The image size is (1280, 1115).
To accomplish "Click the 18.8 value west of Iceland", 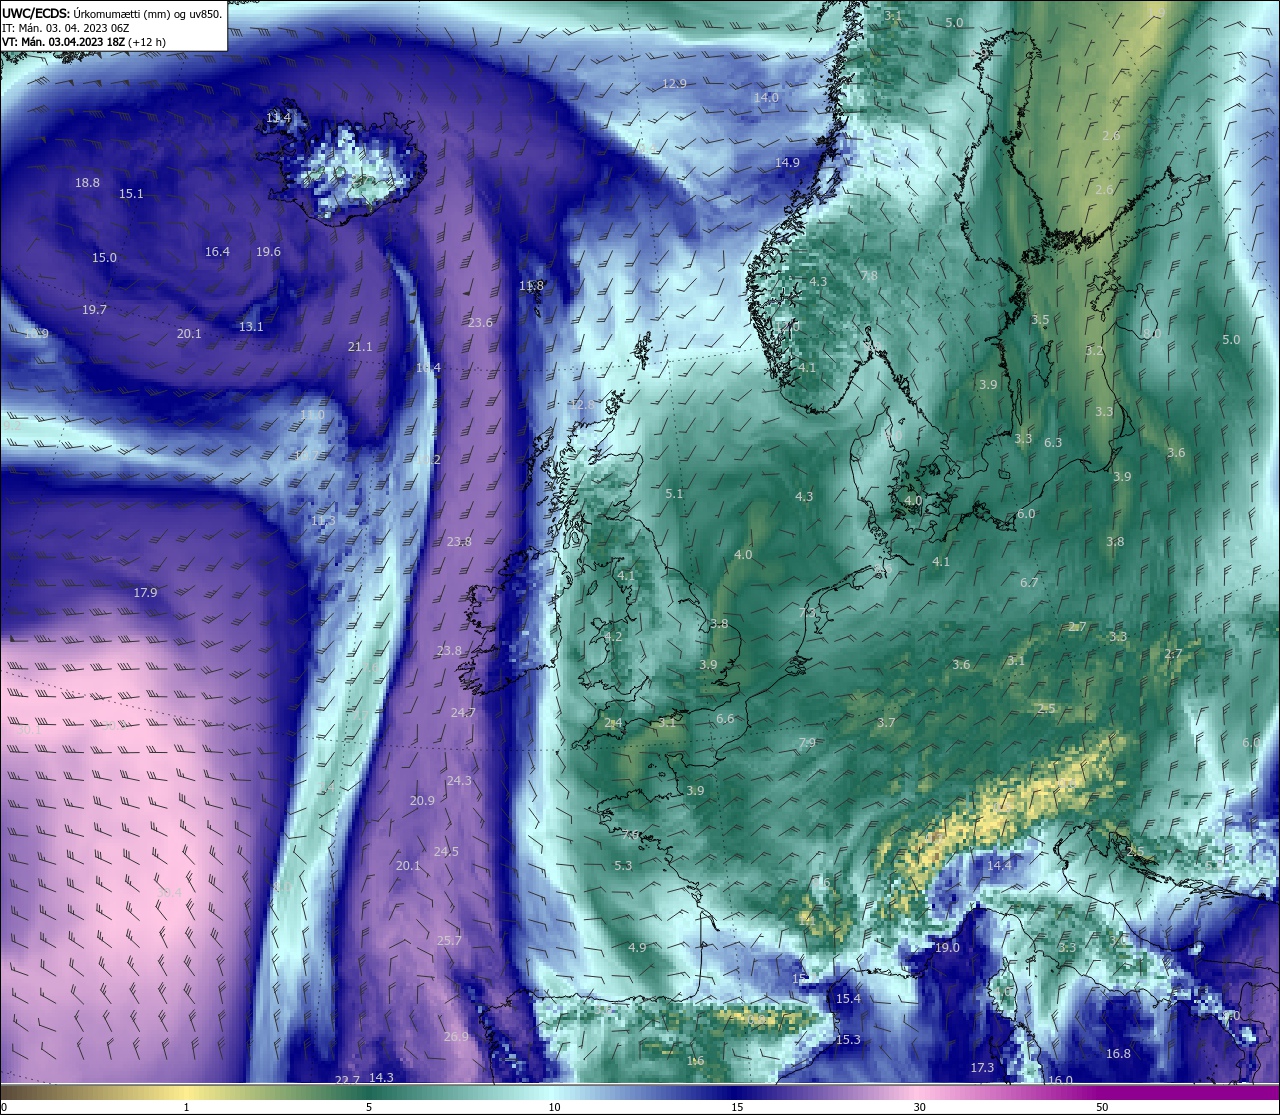I will (x=87, y=183).
